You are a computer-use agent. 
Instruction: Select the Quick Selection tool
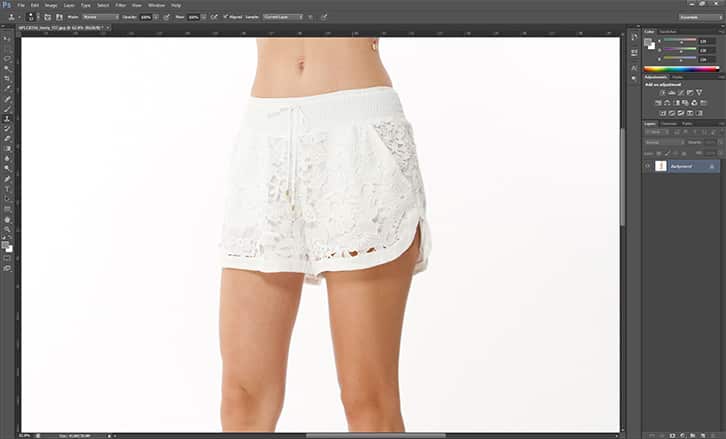tap(8, 68)
